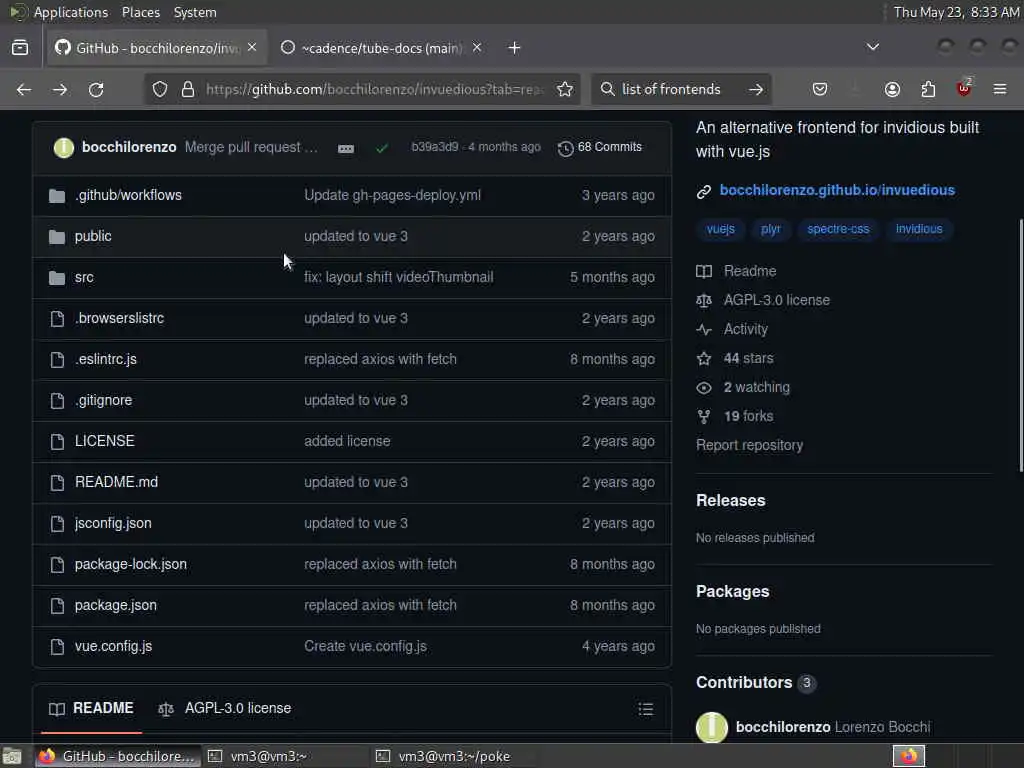
Task: Close the cadence/tube-docs tab
Action: (477, 48)
